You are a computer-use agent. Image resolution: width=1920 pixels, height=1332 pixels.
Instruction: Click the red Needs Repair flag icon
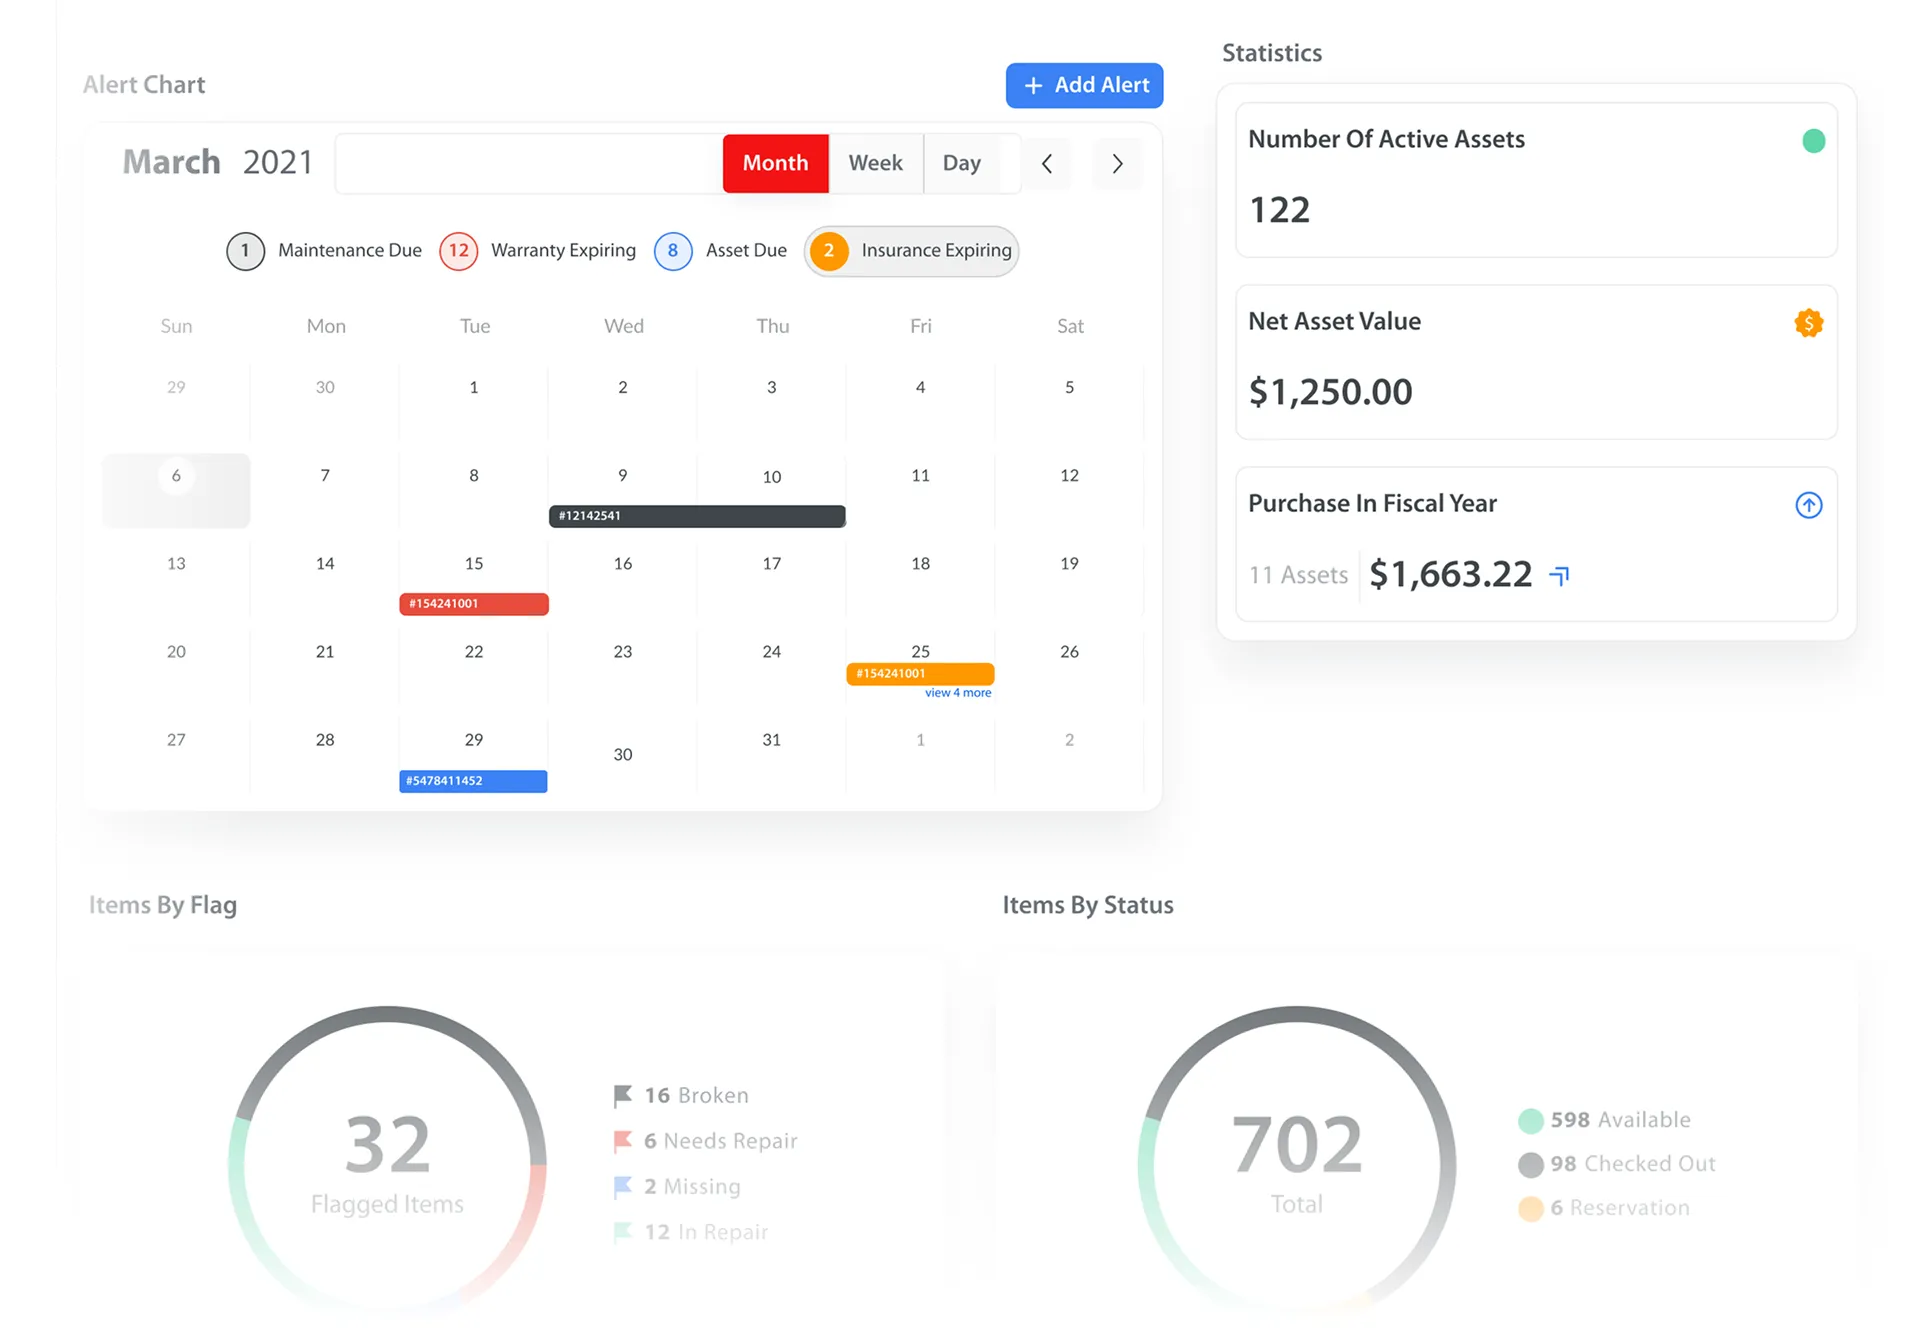[622, 1141]
